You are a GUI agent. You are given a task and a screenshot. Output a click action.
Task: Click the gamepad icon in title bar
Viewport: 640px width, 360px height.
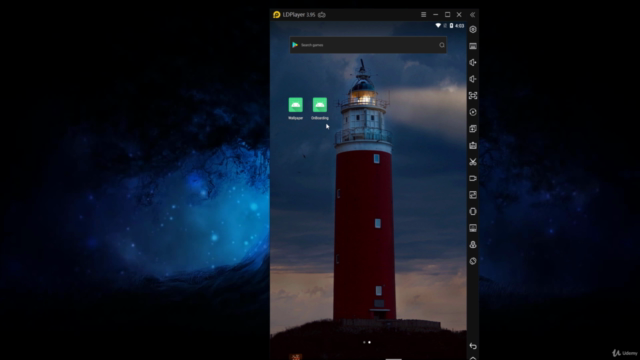pyautogui.click(x=322, y=15)
